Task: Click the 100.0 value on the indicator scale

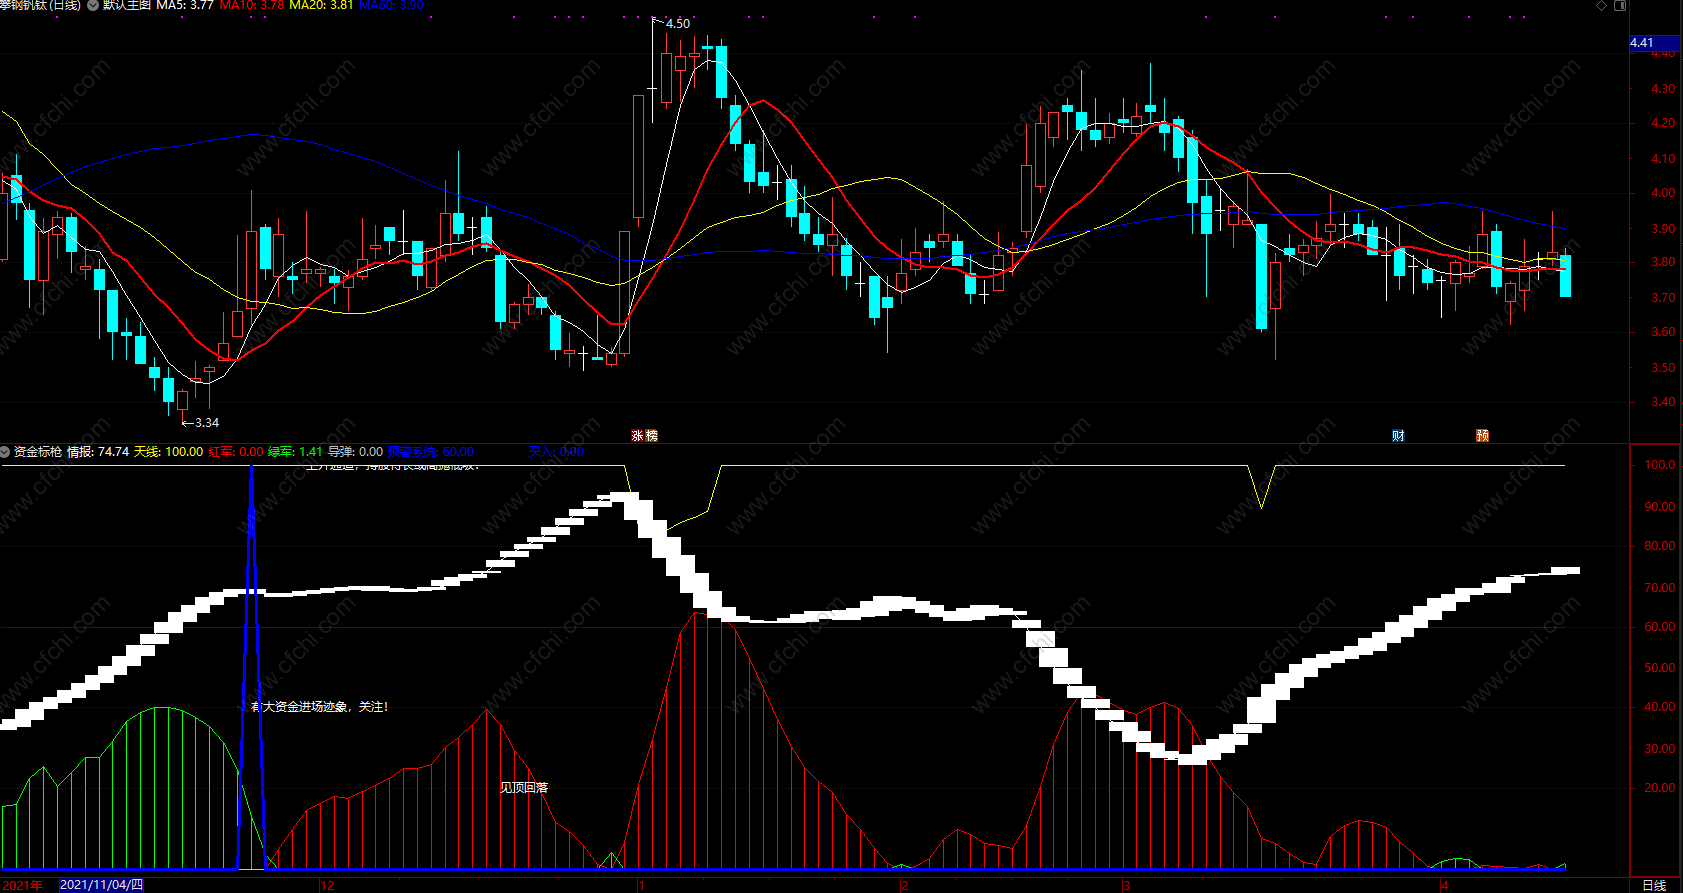Action: click(1660, 465)
